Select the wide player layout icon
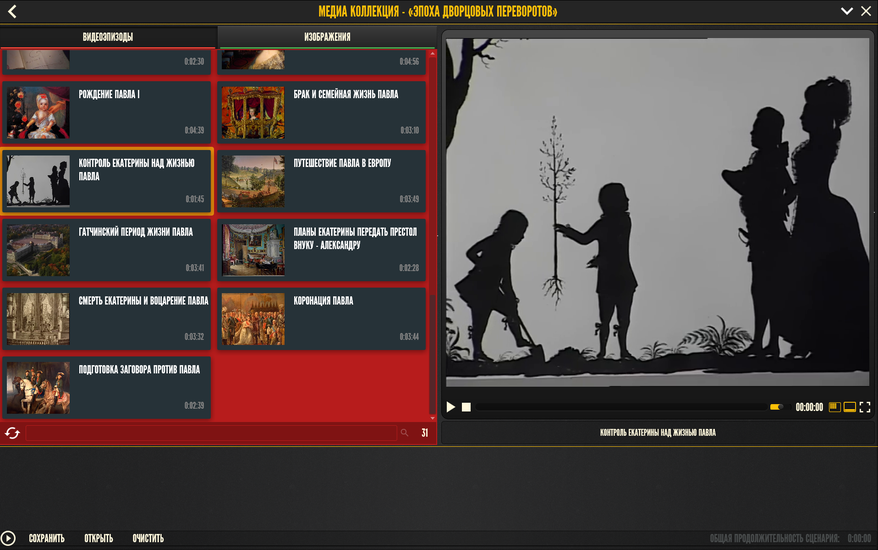This screenshot has height=550, width=878. point(850,407)
